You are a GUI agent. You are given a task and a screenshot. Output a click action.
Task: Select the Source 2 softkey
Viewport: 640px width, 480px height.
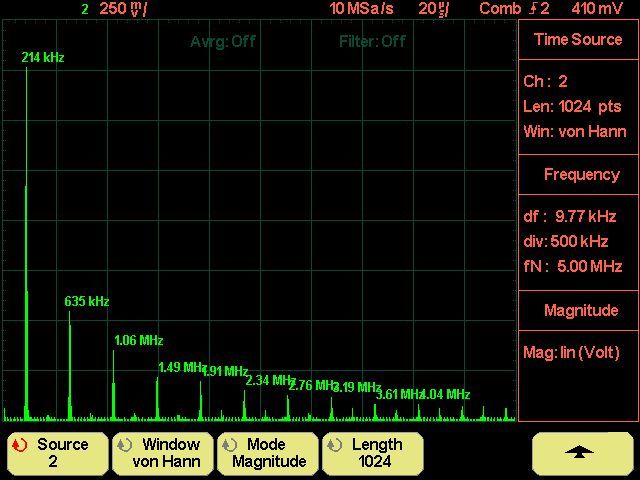(58, 453)
